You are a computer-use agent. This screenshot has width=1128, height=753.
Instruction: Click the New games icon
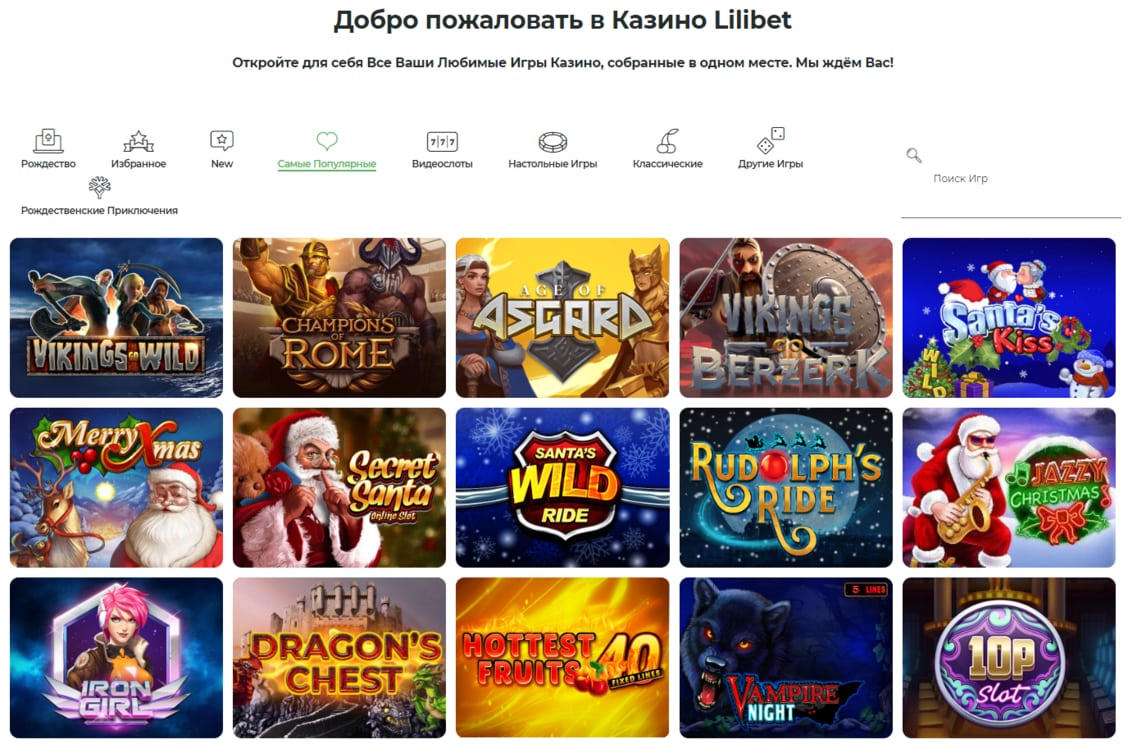pos(222,140)
